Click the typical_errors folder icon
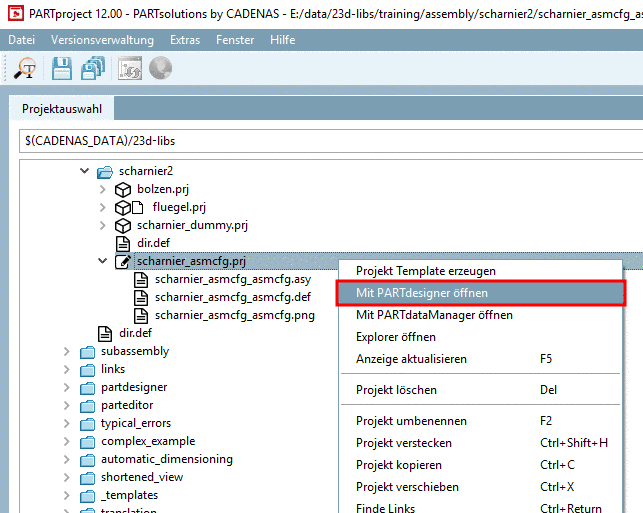 click(x=87, y=424)
